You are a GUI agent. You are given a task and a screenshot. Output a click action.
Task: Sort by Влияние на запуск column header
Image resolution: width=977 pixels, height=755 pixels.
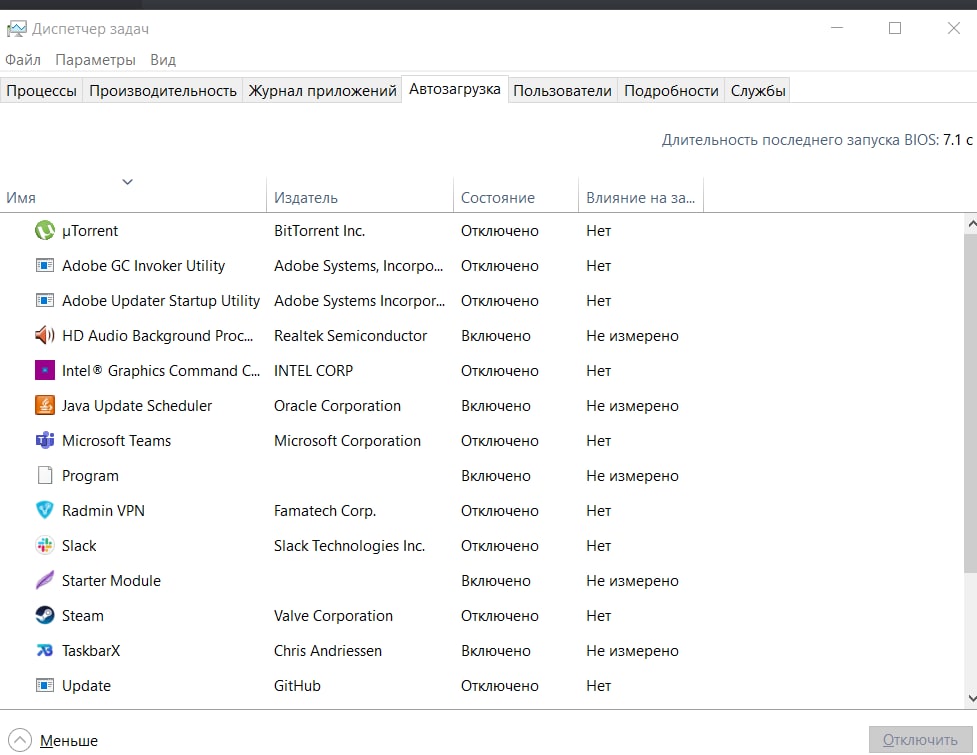(641, 195)
